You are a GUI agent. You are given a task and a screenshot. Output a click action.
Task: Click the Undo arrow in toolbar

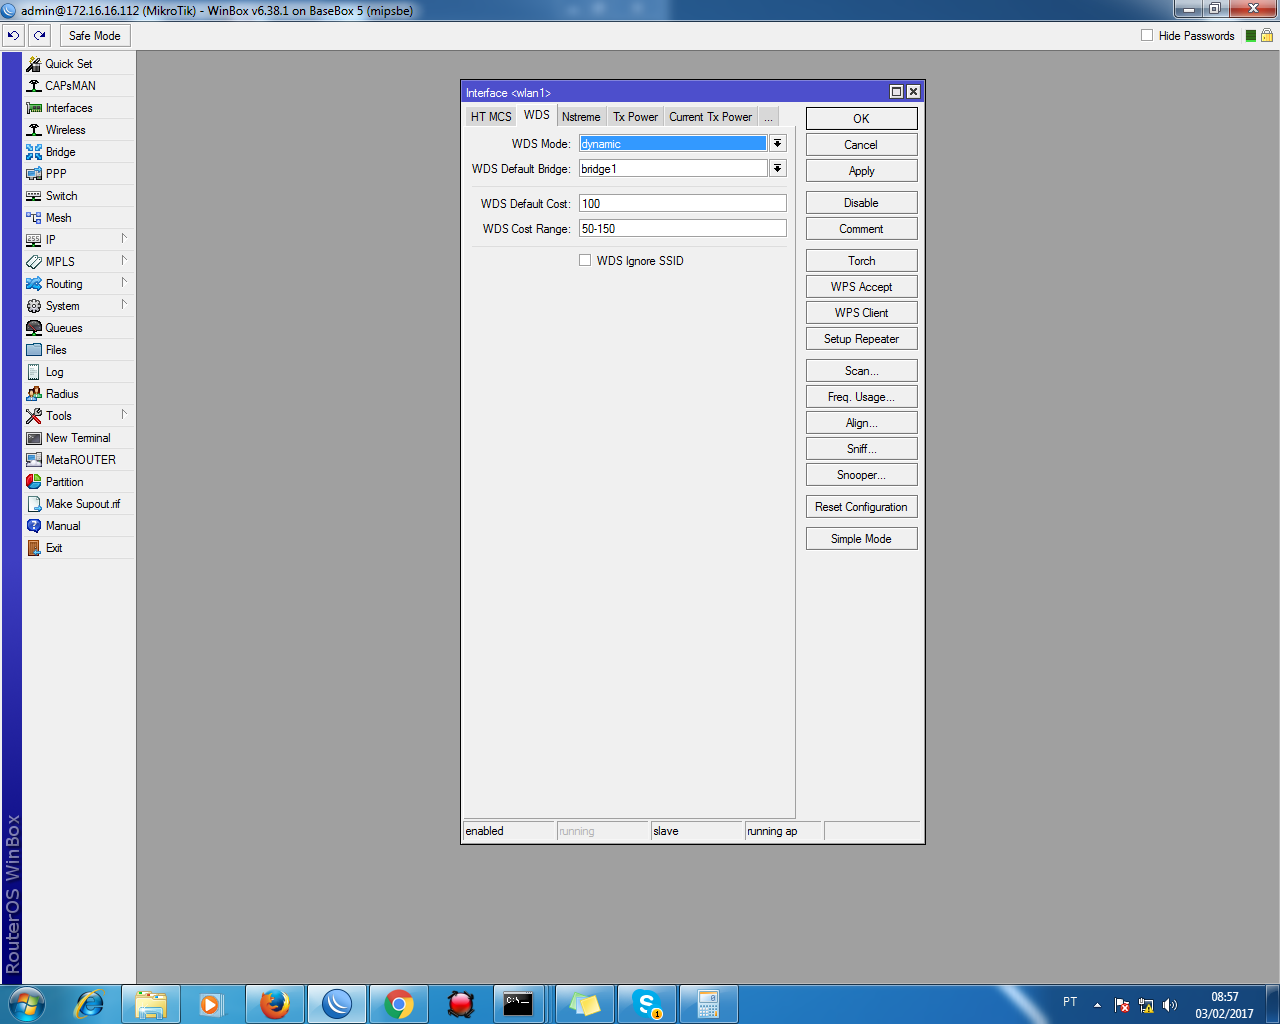(13, 36)
